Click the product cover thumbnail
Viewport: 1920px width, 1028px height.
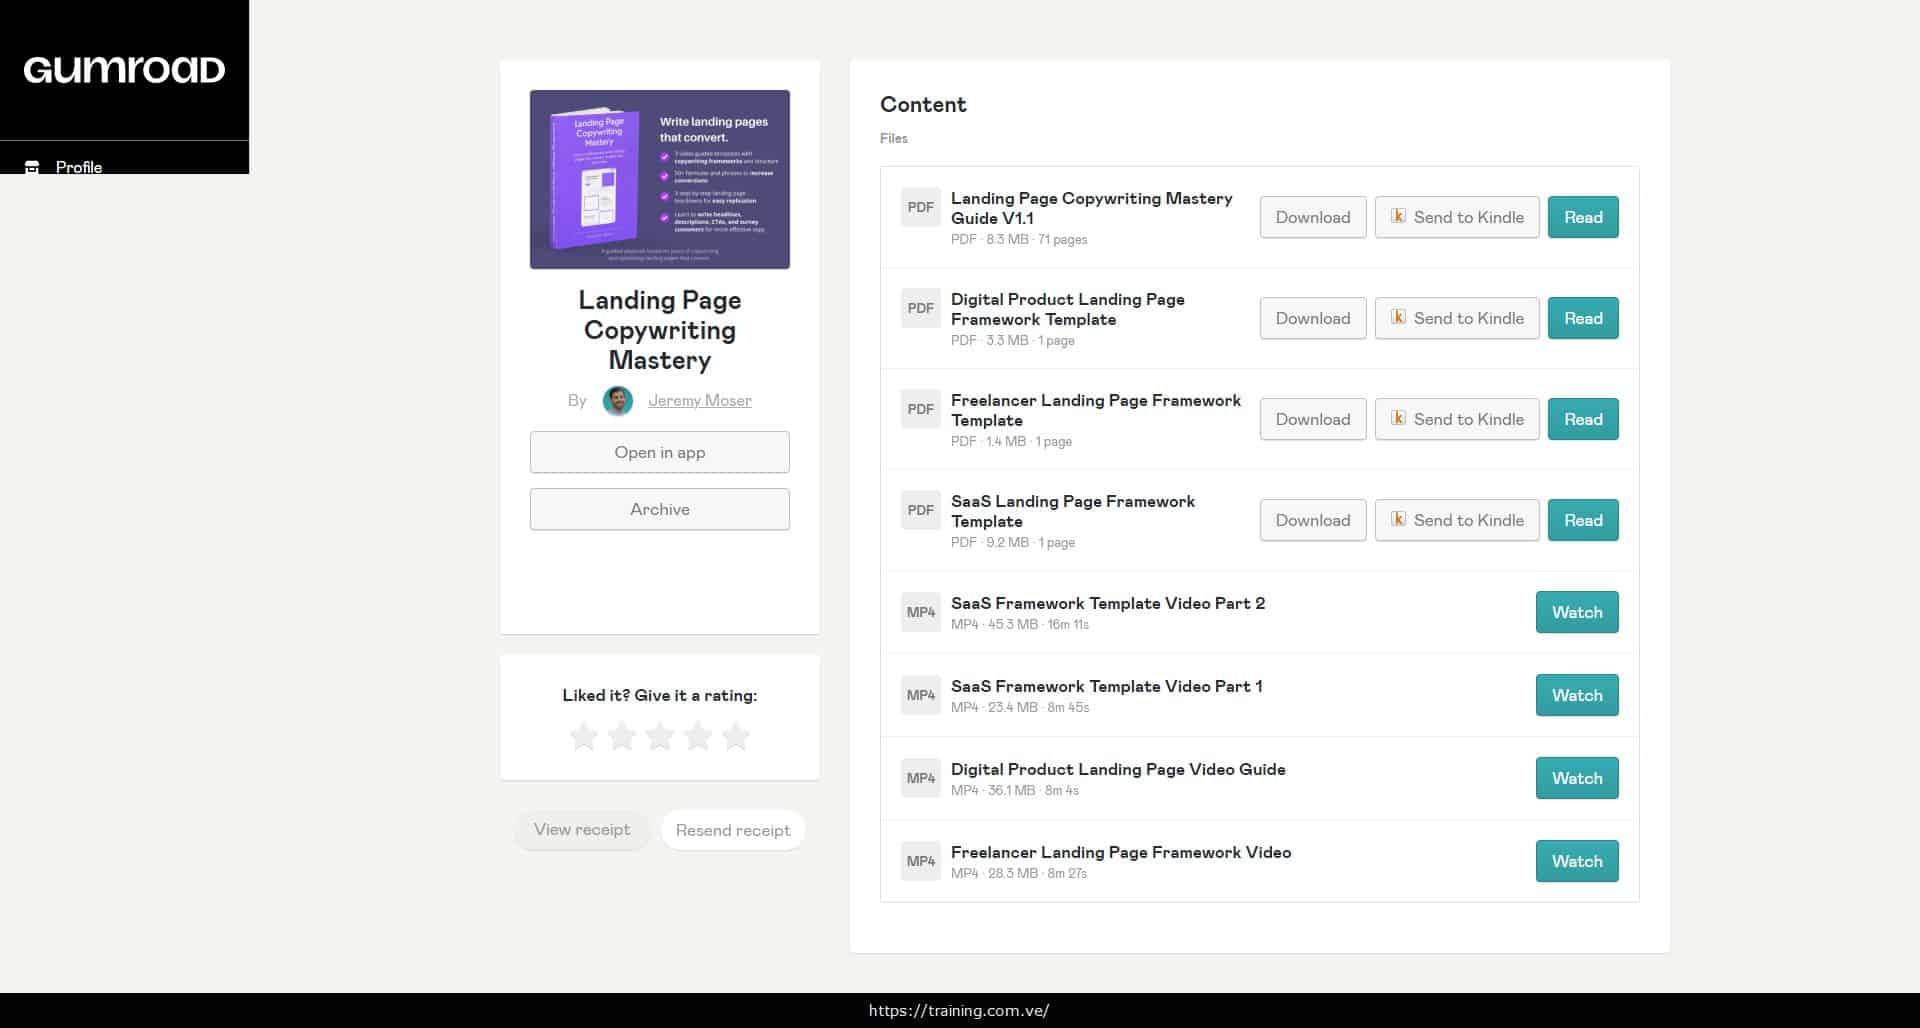click(659, 179)
